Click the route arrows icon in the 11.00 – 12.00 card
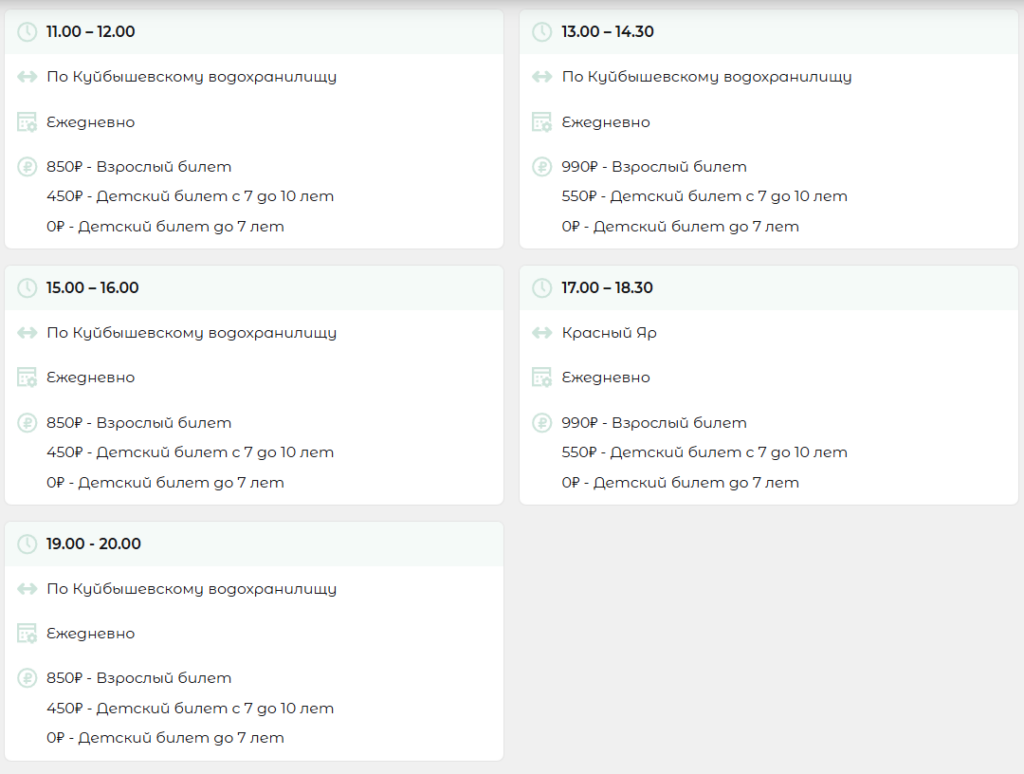Viewport: 1024px width, 774px height. pyautogui.click(x=27, y=77)
